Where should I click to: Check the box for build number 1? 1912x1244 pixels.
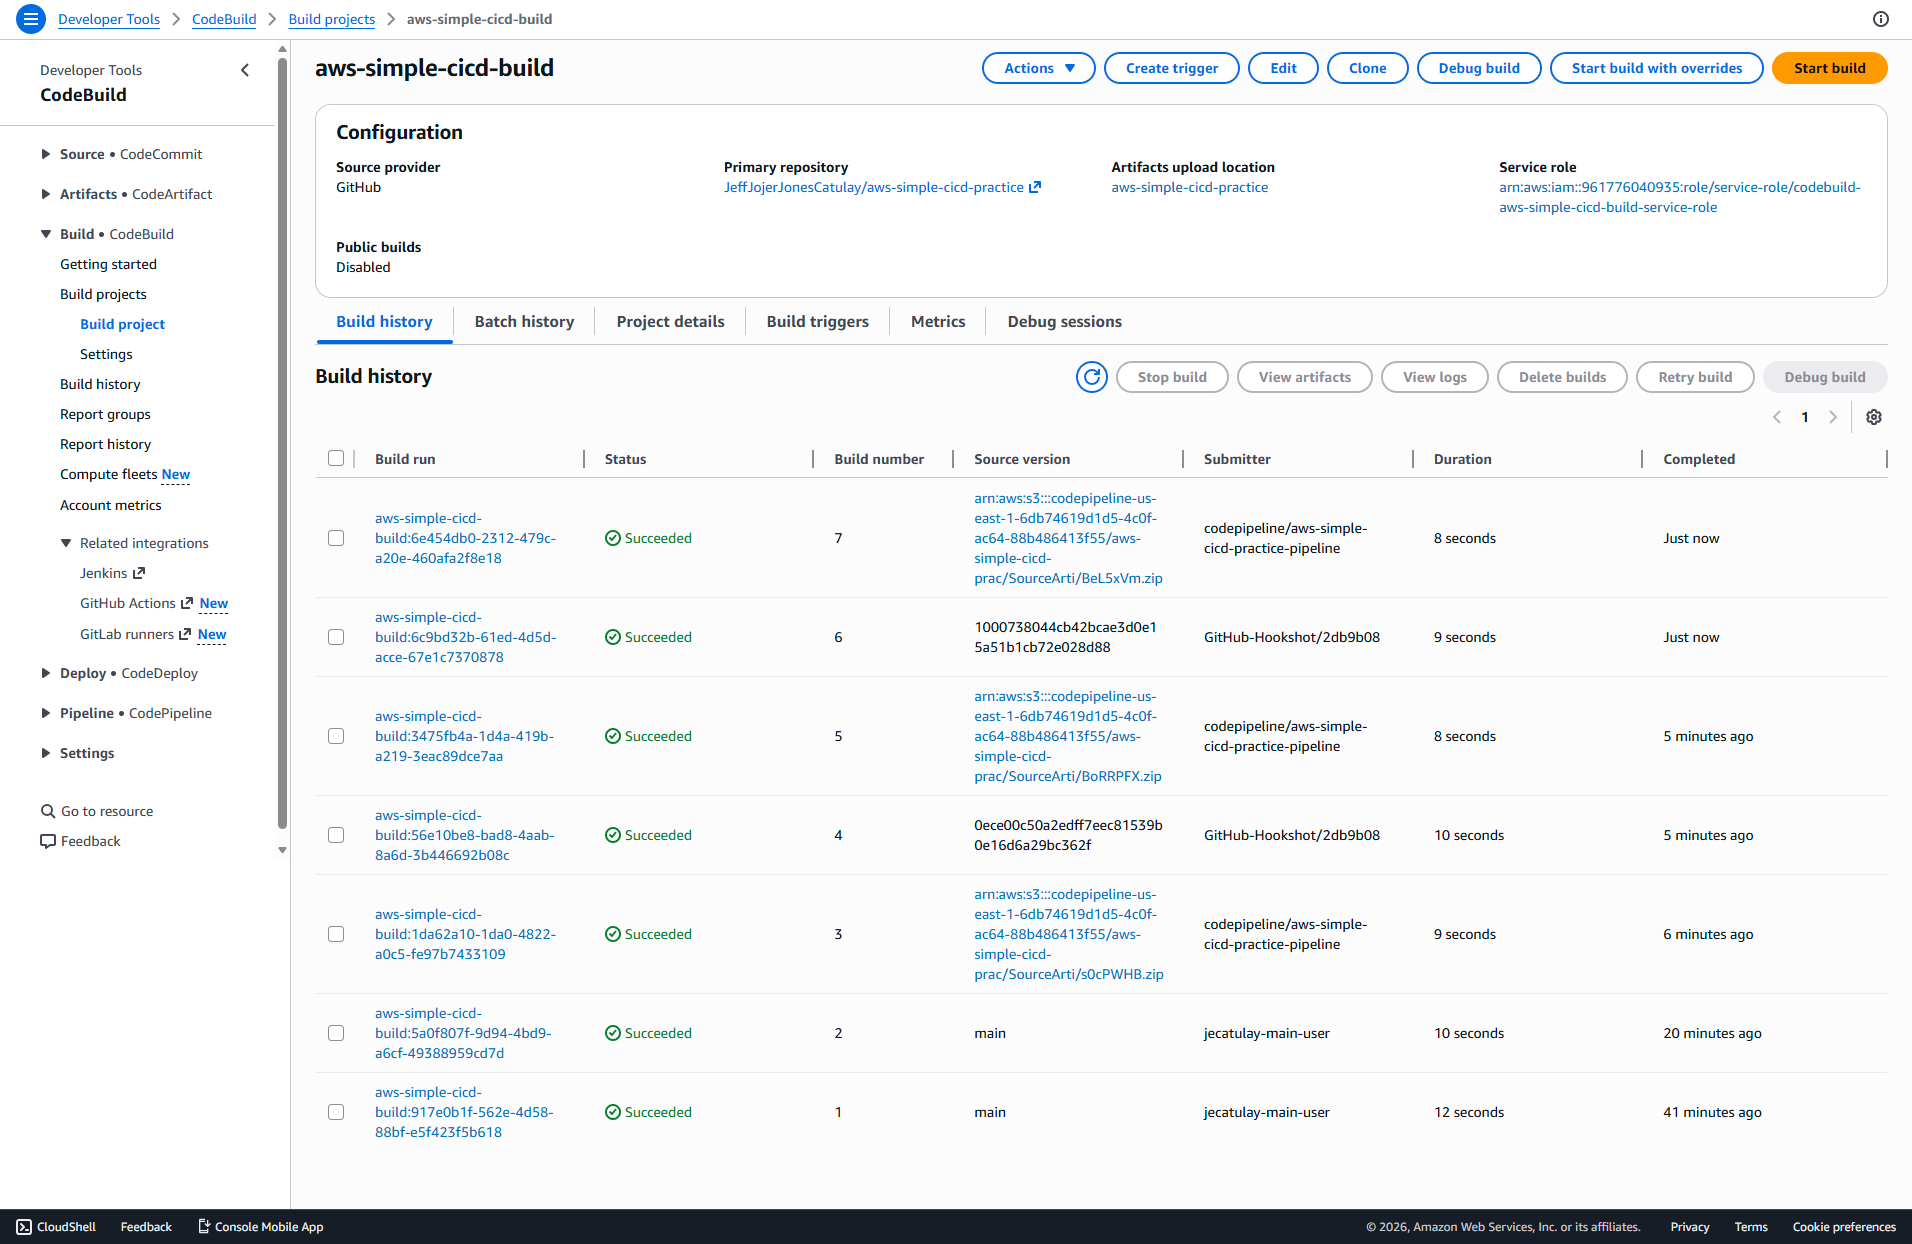coord(336,1112)
